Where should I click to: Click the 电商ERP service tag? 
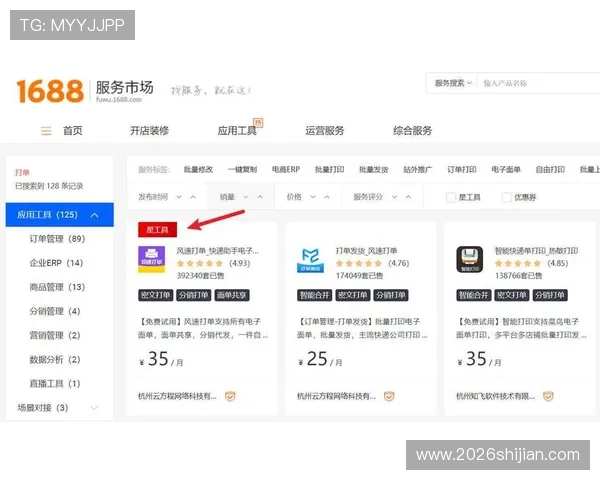tap(286, 170)
